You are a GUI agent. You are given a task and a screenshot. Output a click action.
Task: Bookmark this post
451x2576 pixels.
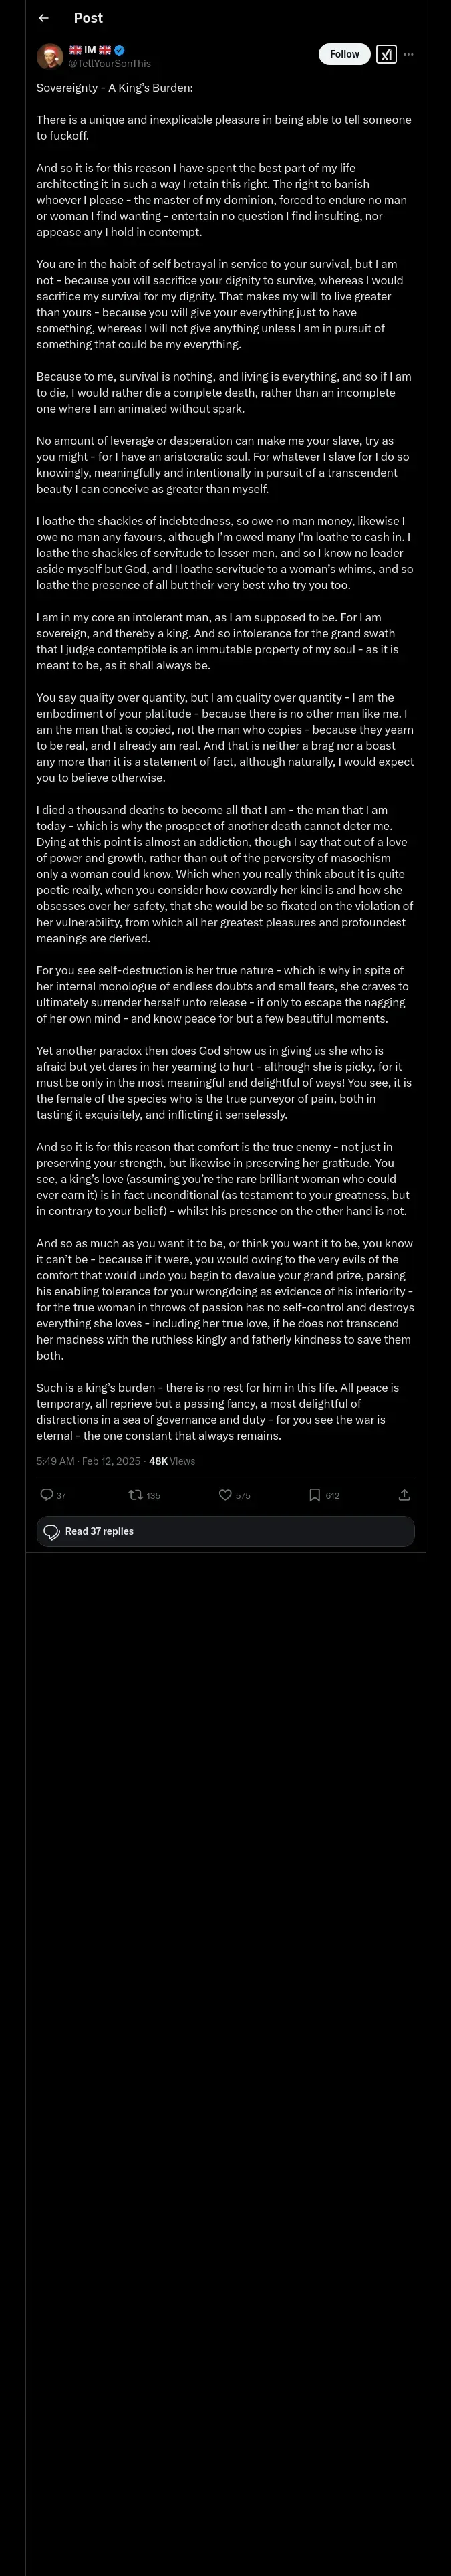click(x=314, y=1494)
